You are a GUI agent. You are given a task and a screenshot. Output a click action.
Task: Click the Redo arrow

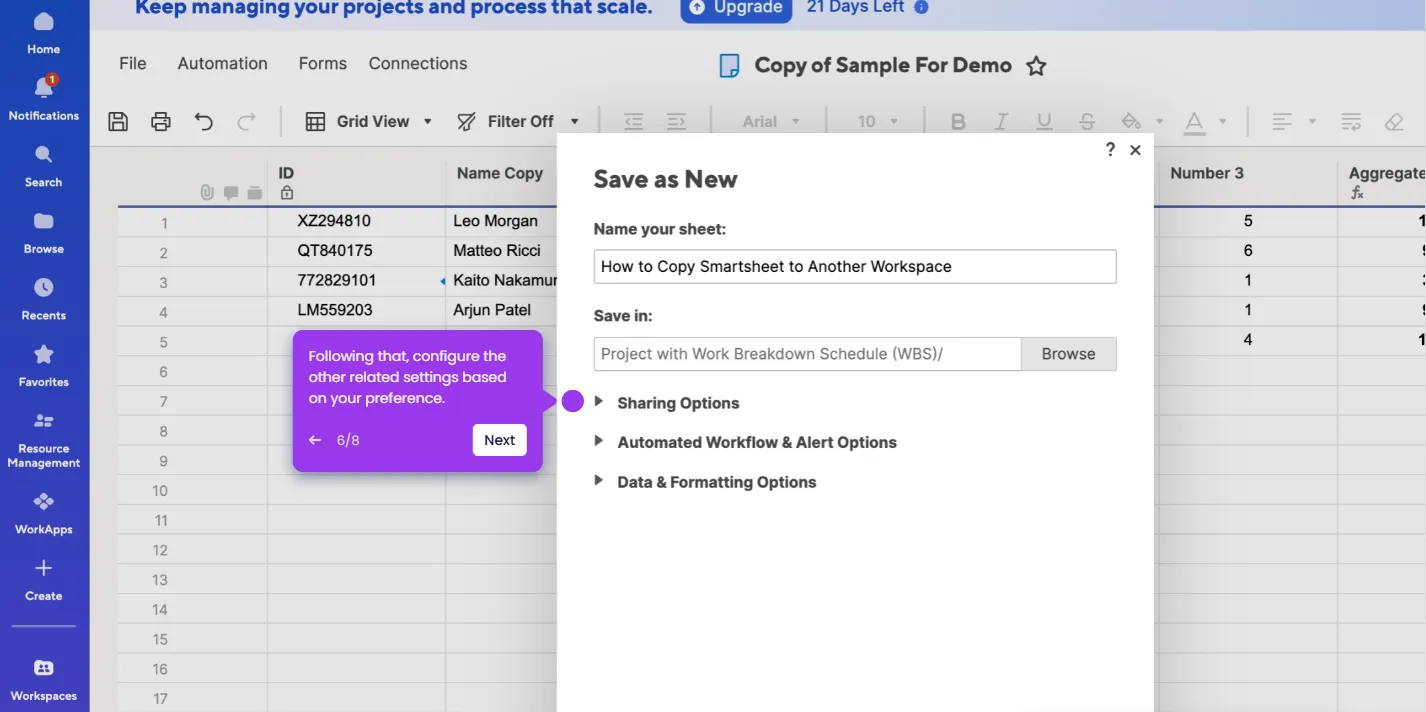point(246,121)
